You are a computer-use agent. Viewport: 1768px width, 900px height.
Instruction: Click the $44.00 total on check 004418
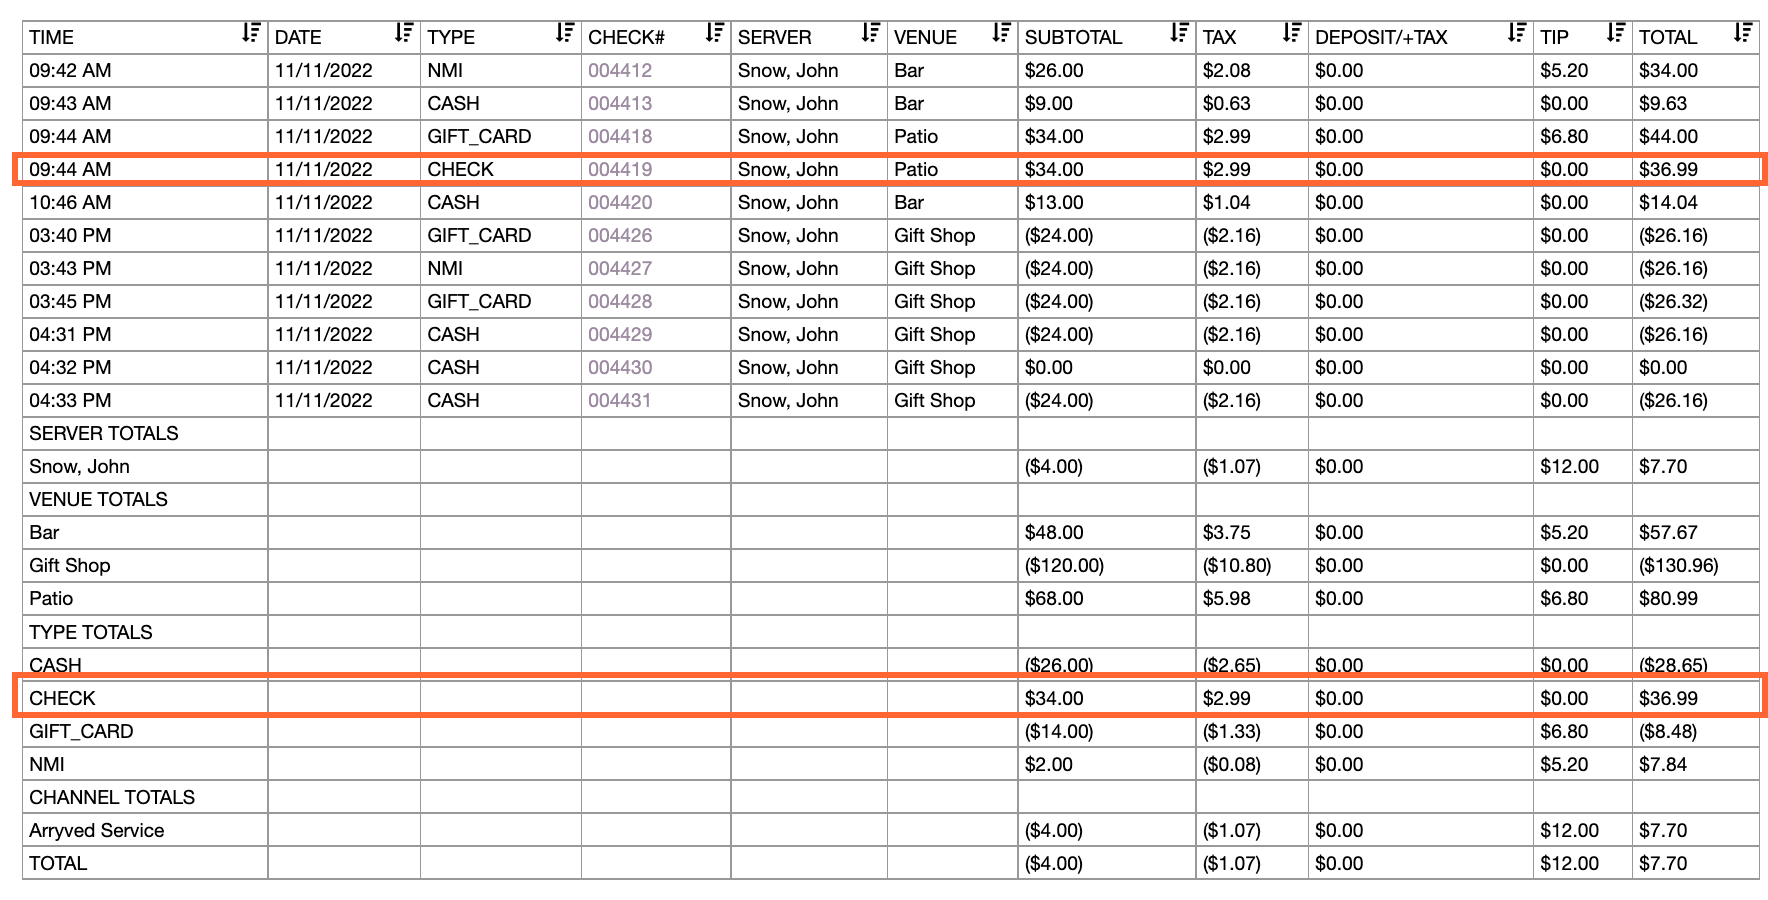coord(1668,136)
